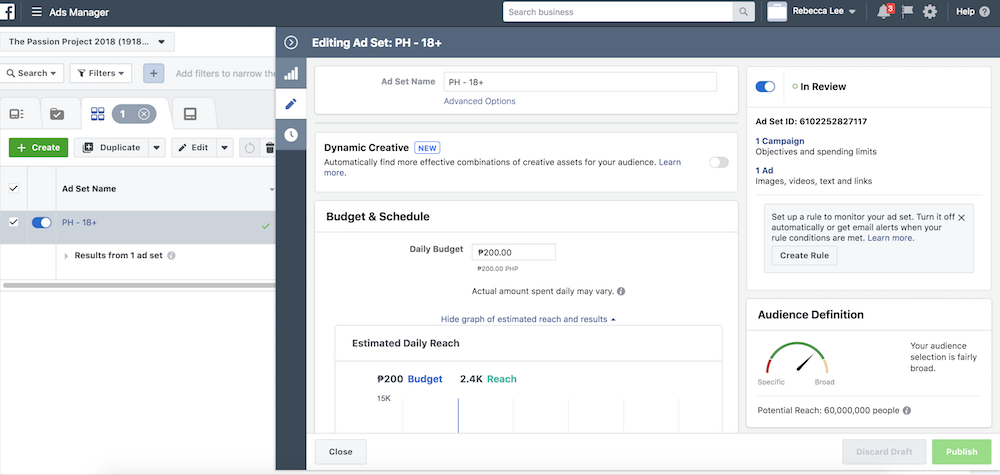The image size is (1000, 475).
Task: Click the Ad Set Name input field
Action: point(580,82)
